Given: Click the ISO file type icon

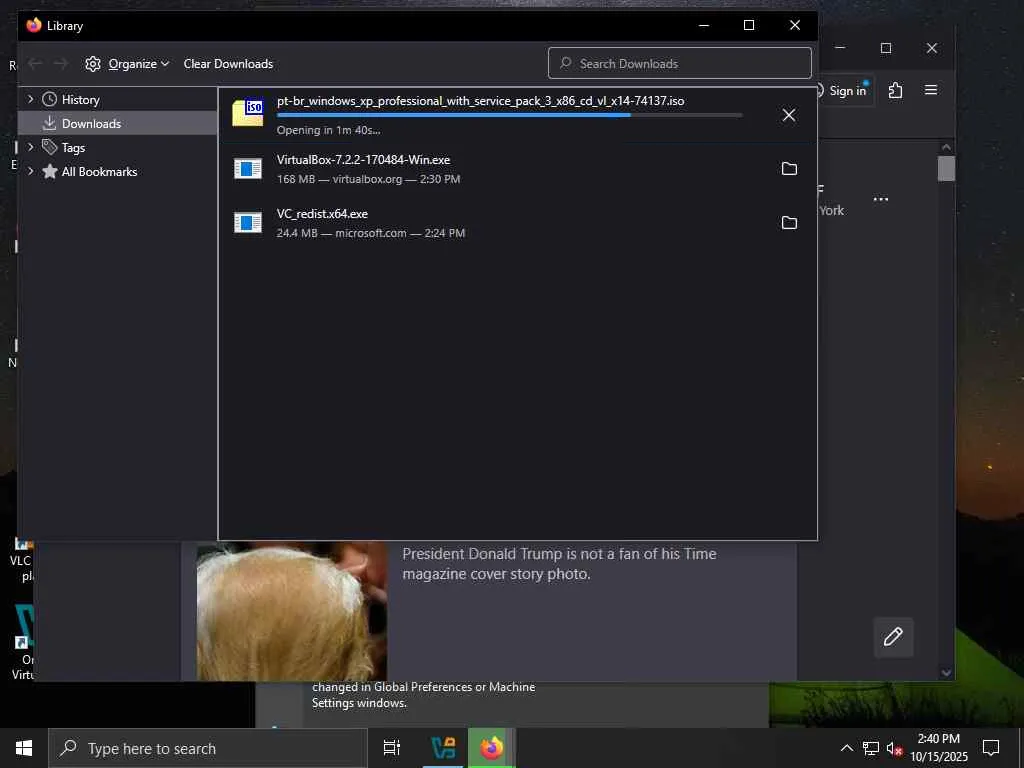Looking at the screenshot, I should [x=248, y=112].
